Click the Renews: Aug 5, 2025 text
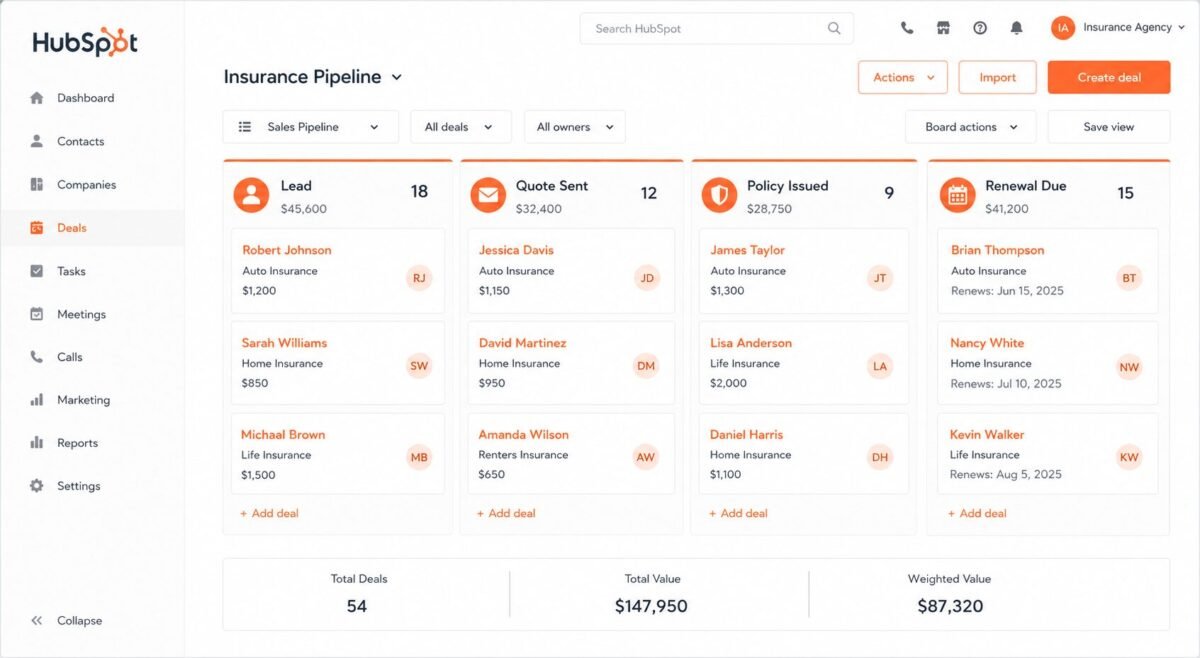Image resolution: width=1200 pixels, height=658 pixels. [x=1006, y=475]
